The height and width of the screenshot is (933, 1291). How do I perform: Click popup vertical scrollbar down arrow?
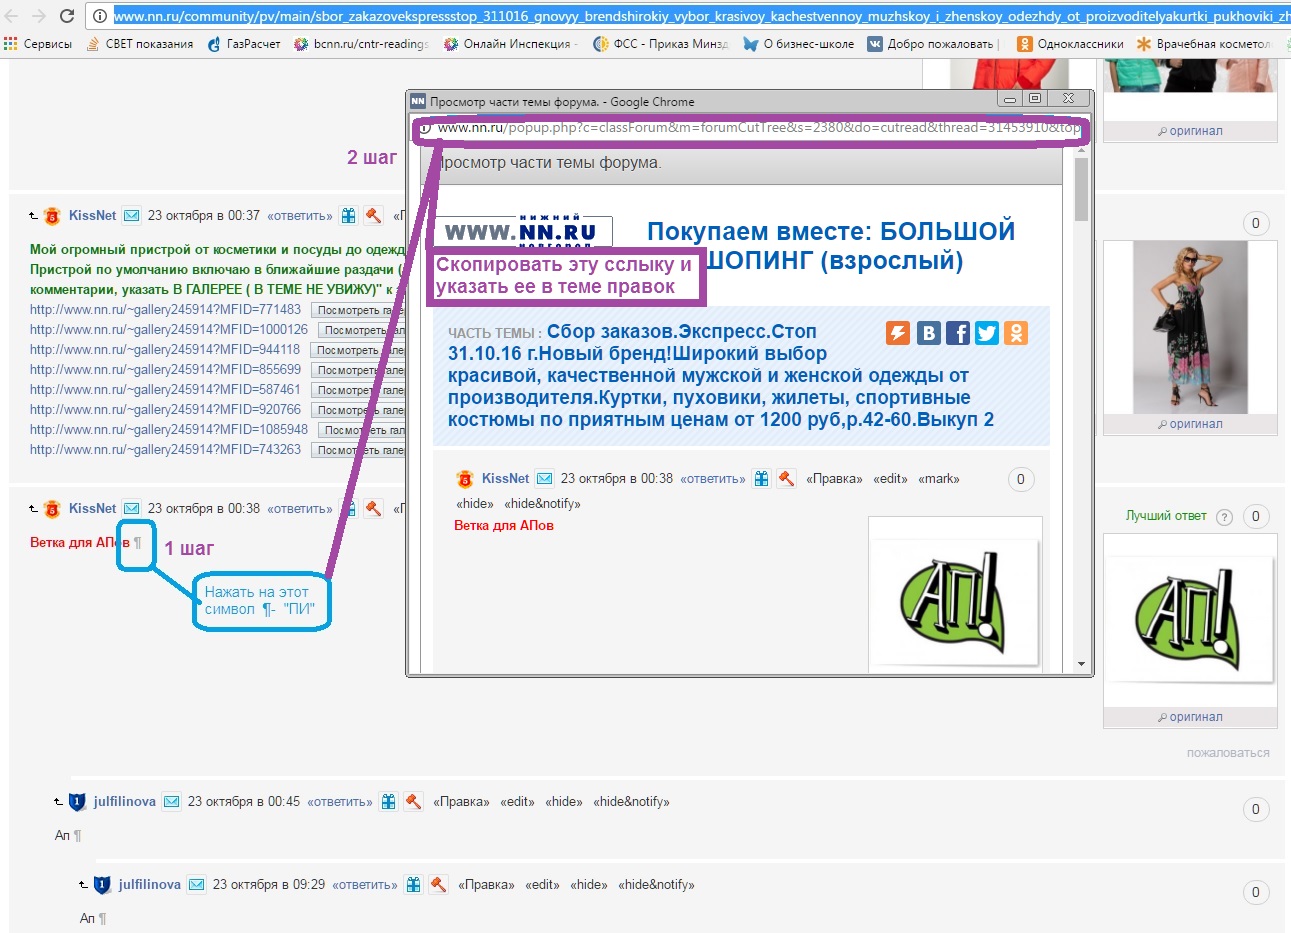(1081, 664)
